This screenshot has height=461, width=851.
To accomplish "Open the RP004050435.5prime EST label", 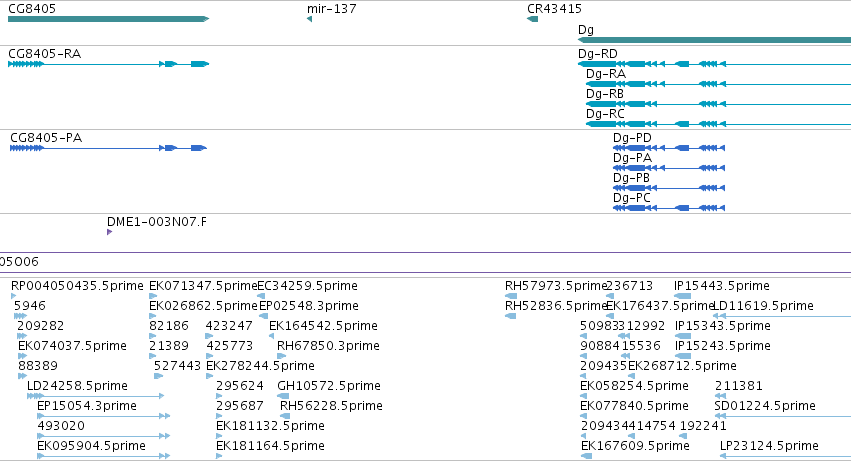I will 77,286.
